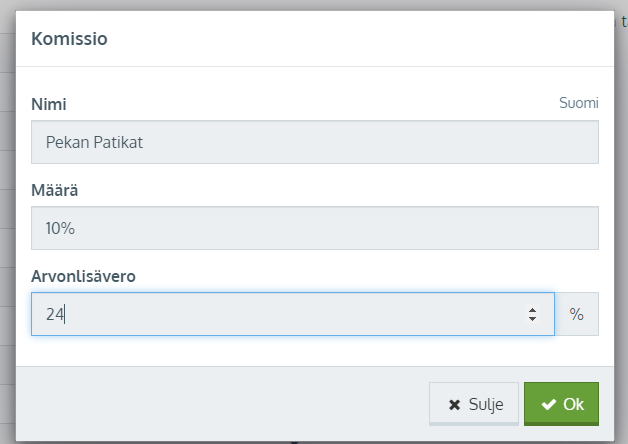
Task: Click the Nimi label
Action: pos(49,104)
